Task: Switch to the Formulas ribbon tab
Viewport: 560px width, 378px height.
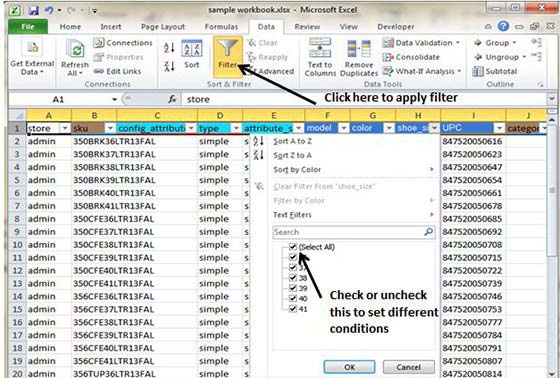Action: (x=221, y=27)
